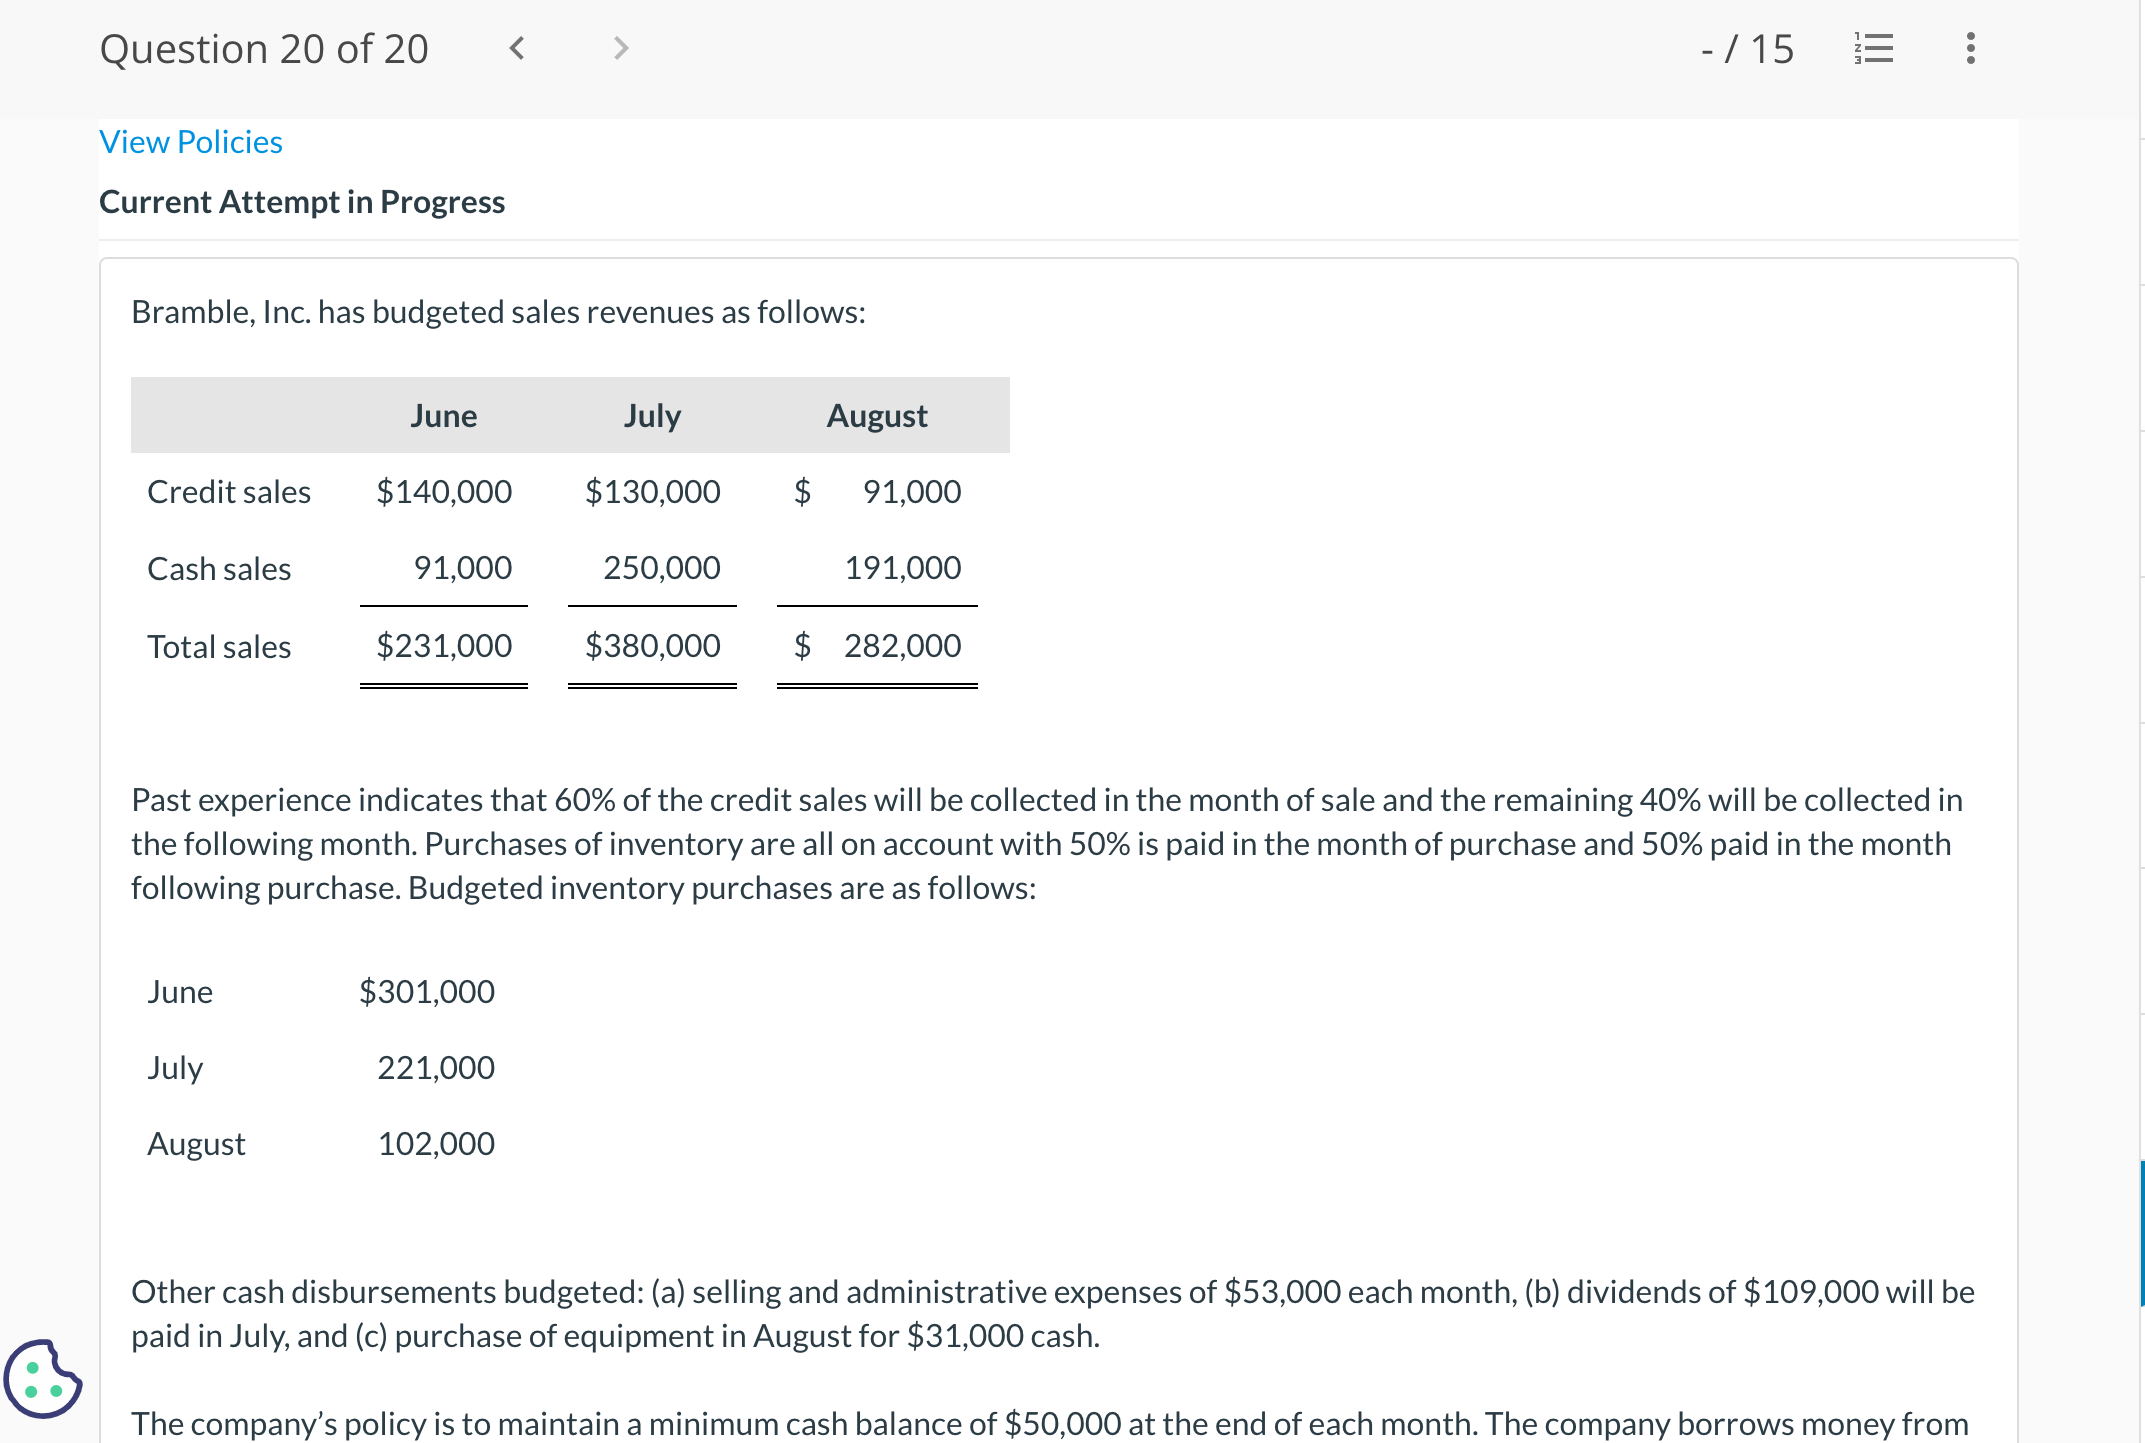2145x1443 pixels.
Task: Click the score indicator - / 15
Action: [x=1747, y=49]
